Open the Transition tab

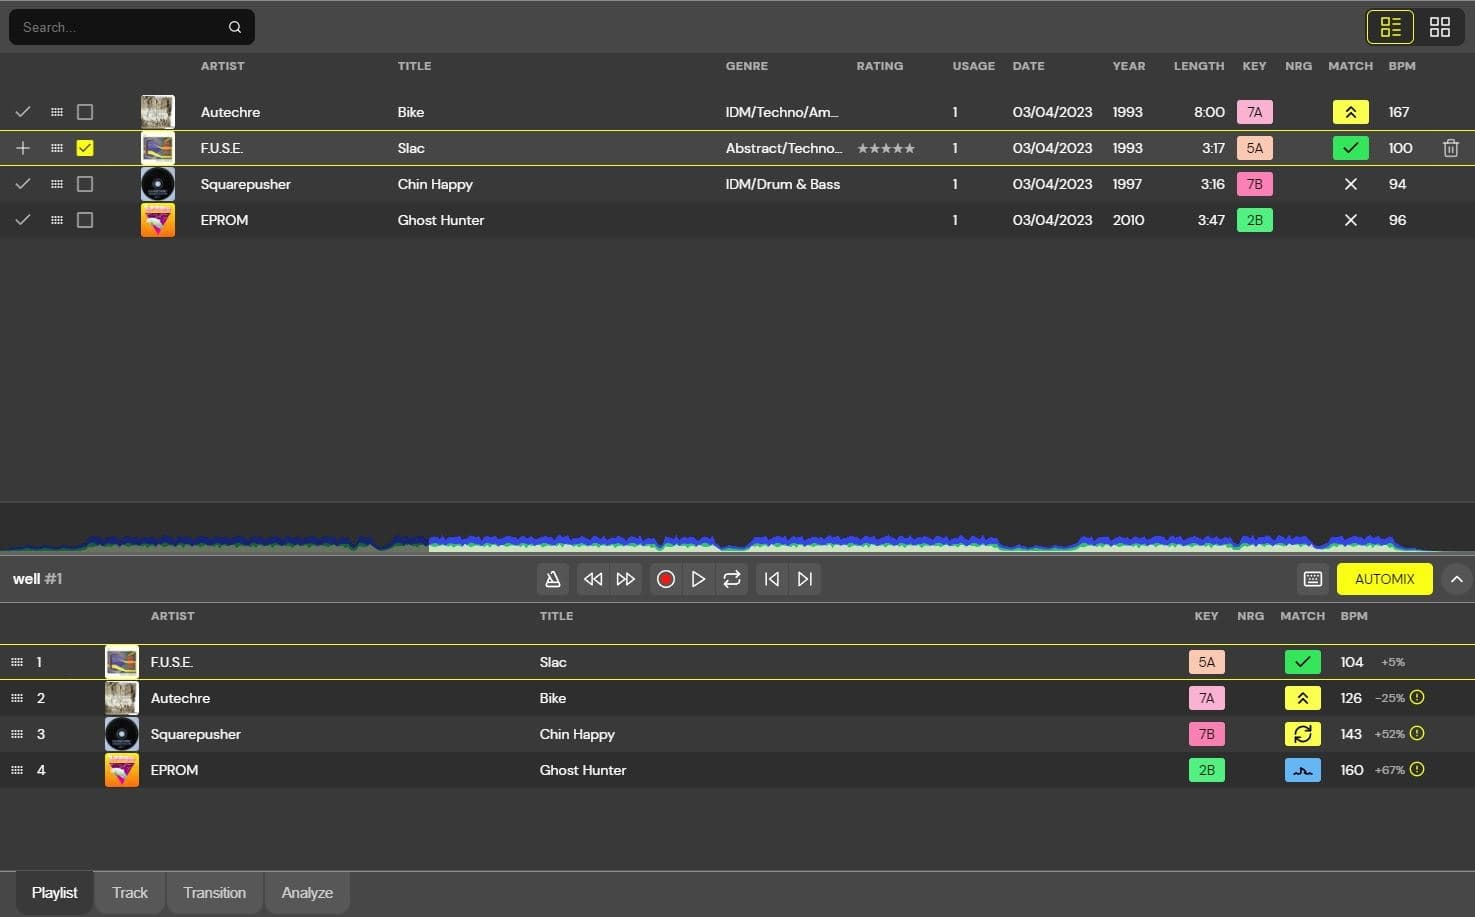(214, 893)
